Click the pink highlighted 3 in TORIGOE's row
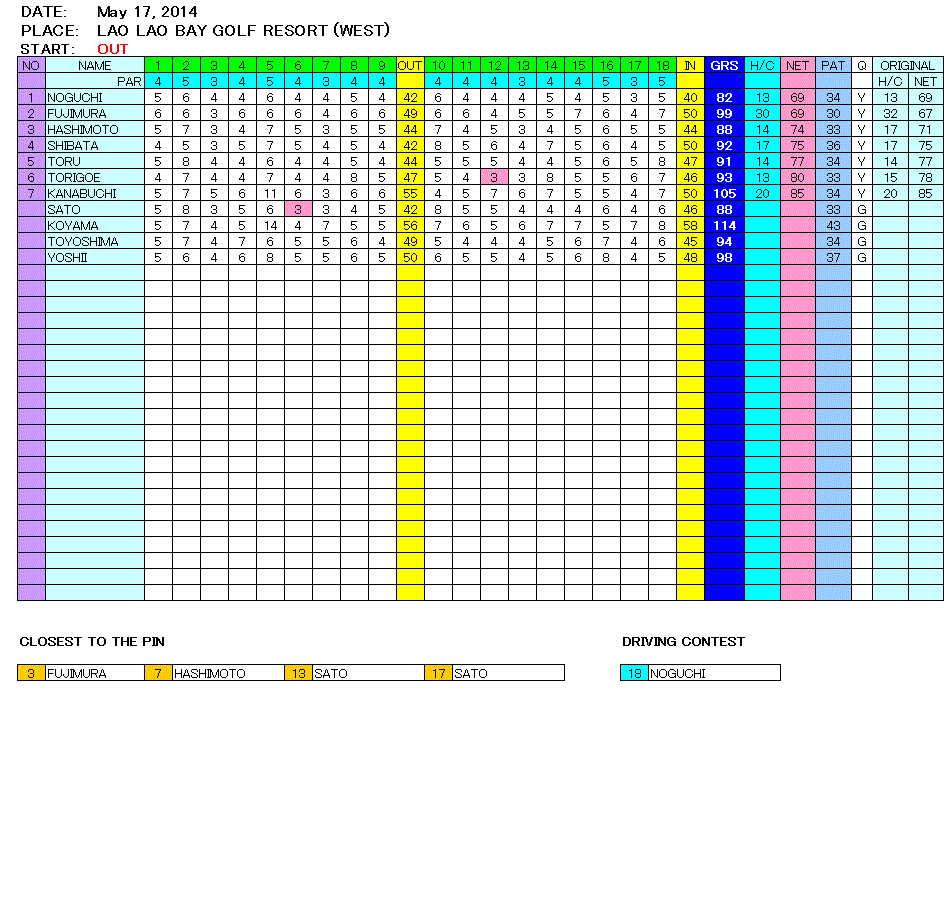This screenshot has width=944, height=912. pyautogui.click(x=494, y=178)
